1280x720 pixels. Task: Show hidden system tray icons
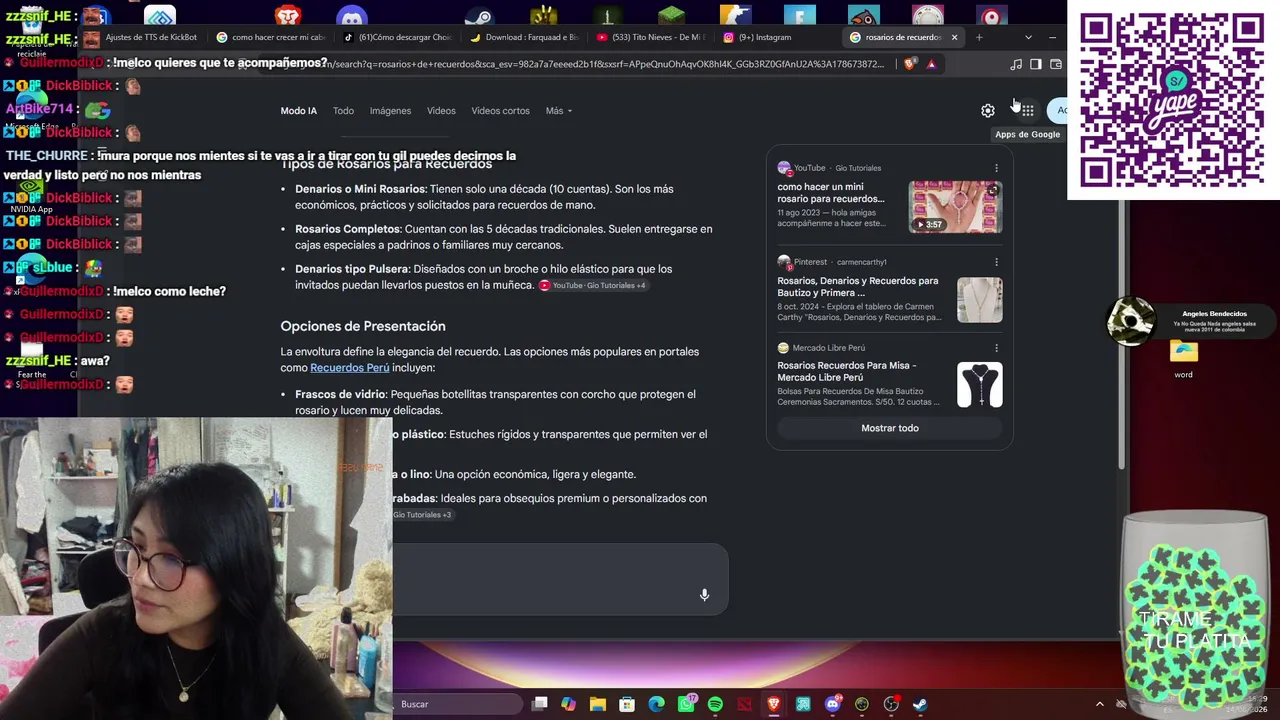1100,704
